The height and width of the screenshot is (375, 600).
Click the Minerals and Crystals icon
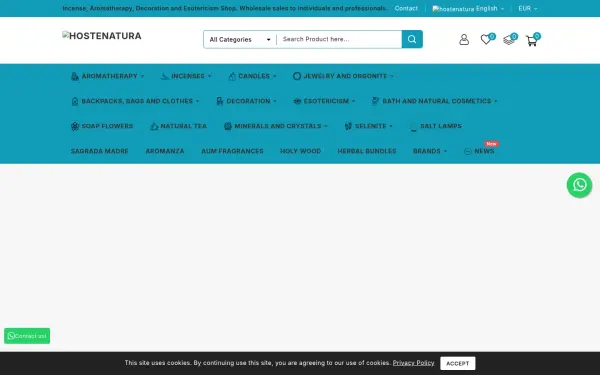[228, 126]
